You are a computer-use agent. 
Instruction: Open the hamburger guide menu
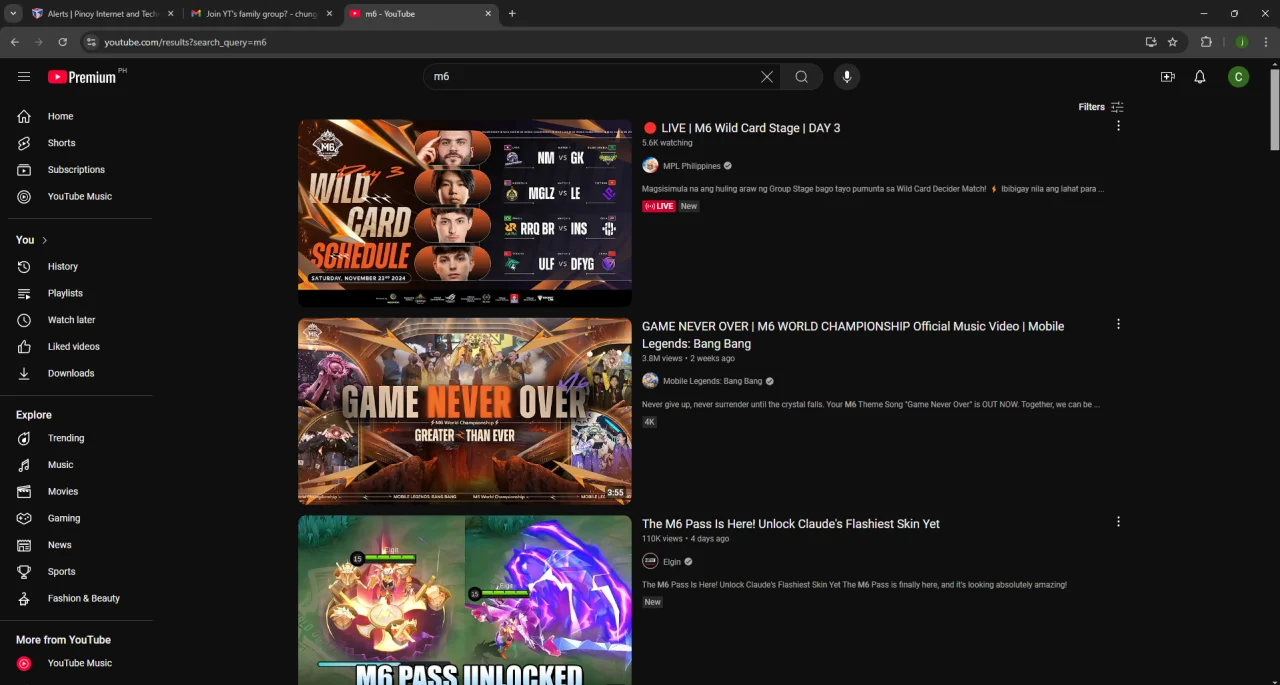coord(24,77)
